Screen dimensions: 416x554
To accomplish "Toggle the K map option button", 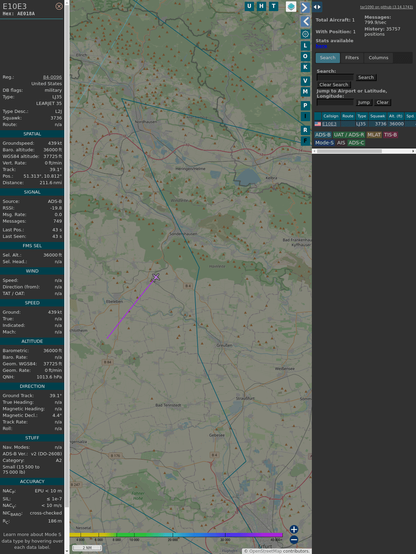I will (305, 67).
